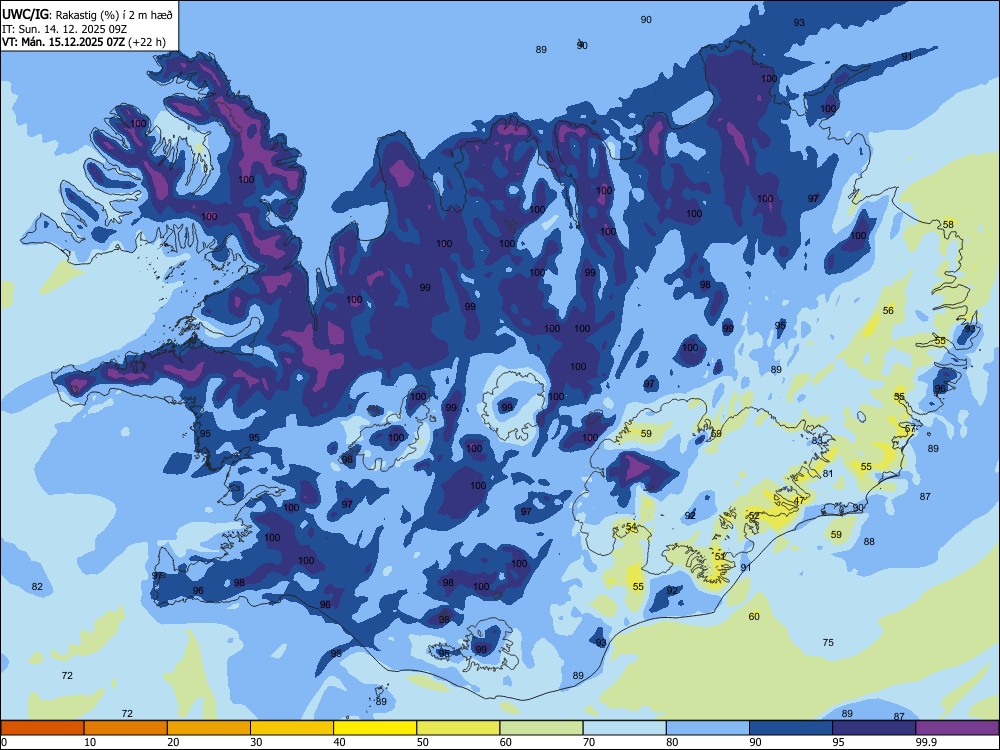Screen dimensions: 1000x750
Task: Click the humidity value '88' on the map
Action: [869, 541]
